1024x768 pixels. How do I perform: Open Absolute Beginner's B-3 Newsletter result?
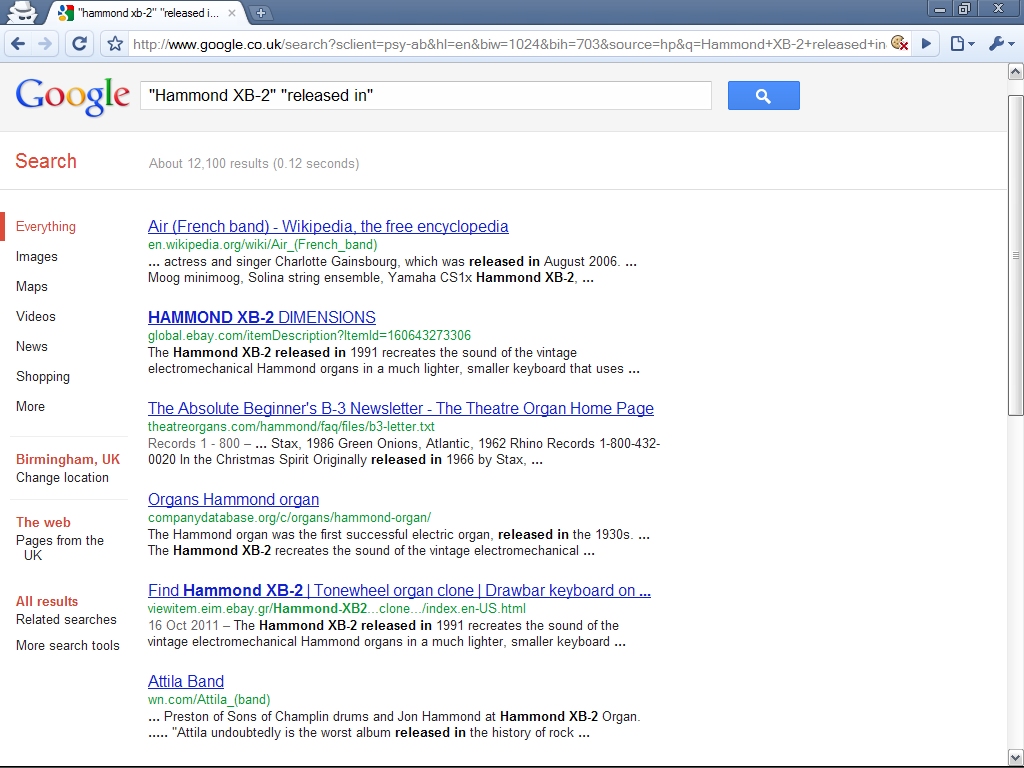point(400,408)
